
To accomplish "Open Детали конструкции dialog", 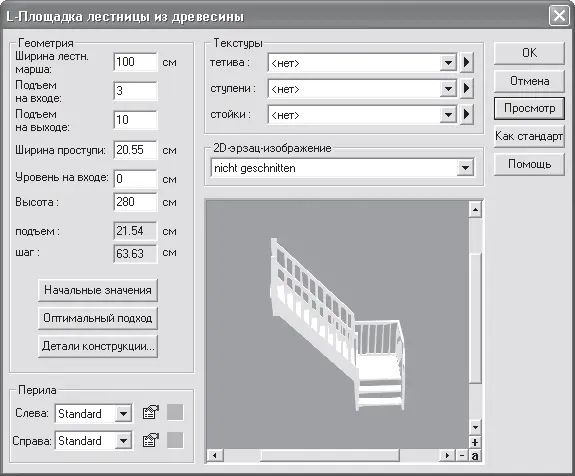I will 98,346.
